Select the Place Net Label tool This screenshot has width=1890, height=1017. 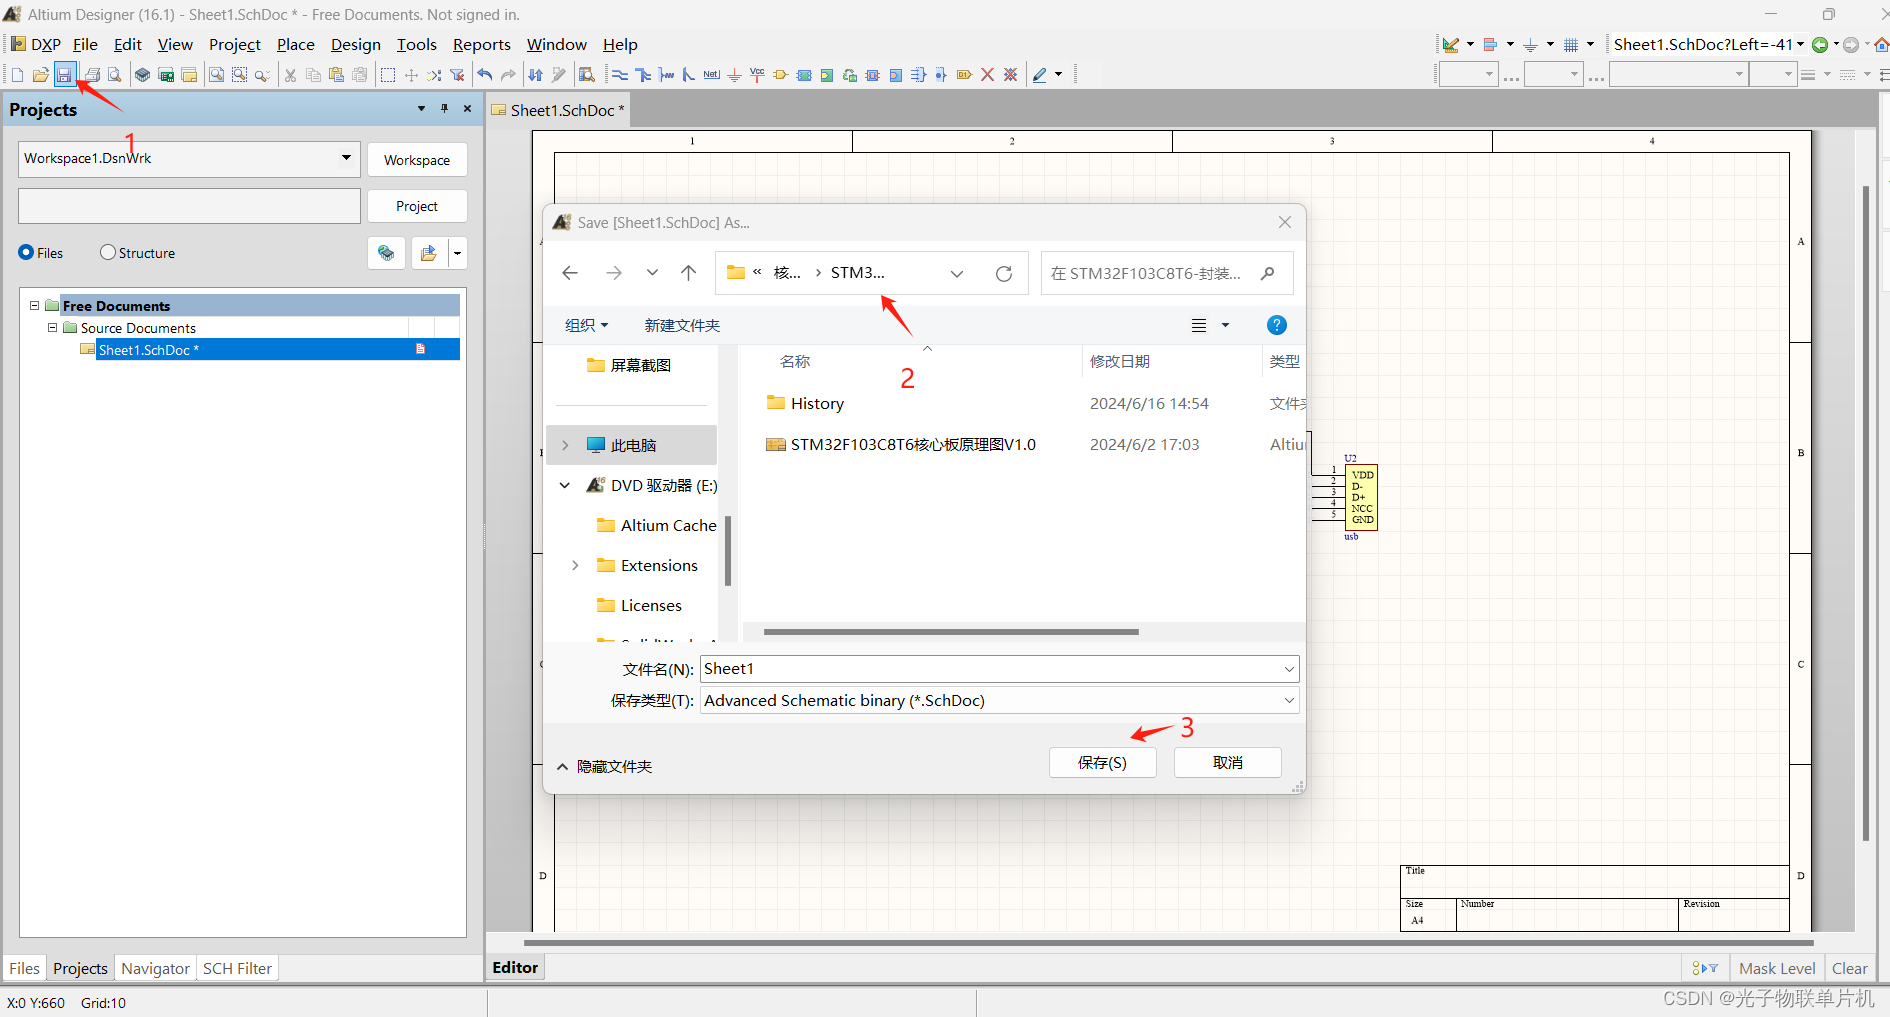point(711,75)
